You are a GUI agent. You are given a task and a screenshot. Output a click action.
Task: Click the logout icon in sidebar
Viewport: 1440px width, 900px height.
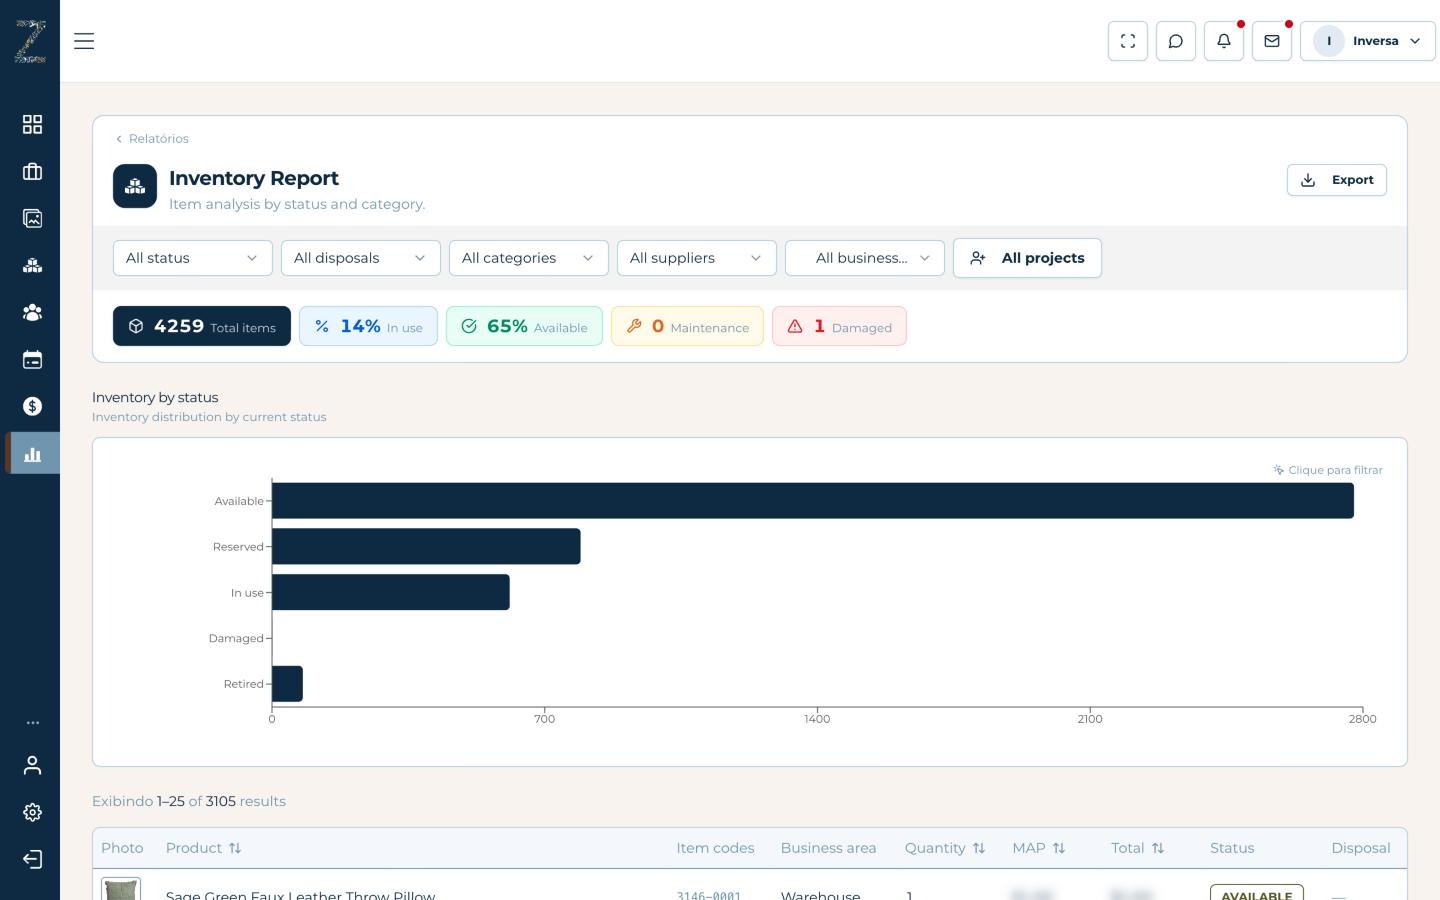[32, 859]
